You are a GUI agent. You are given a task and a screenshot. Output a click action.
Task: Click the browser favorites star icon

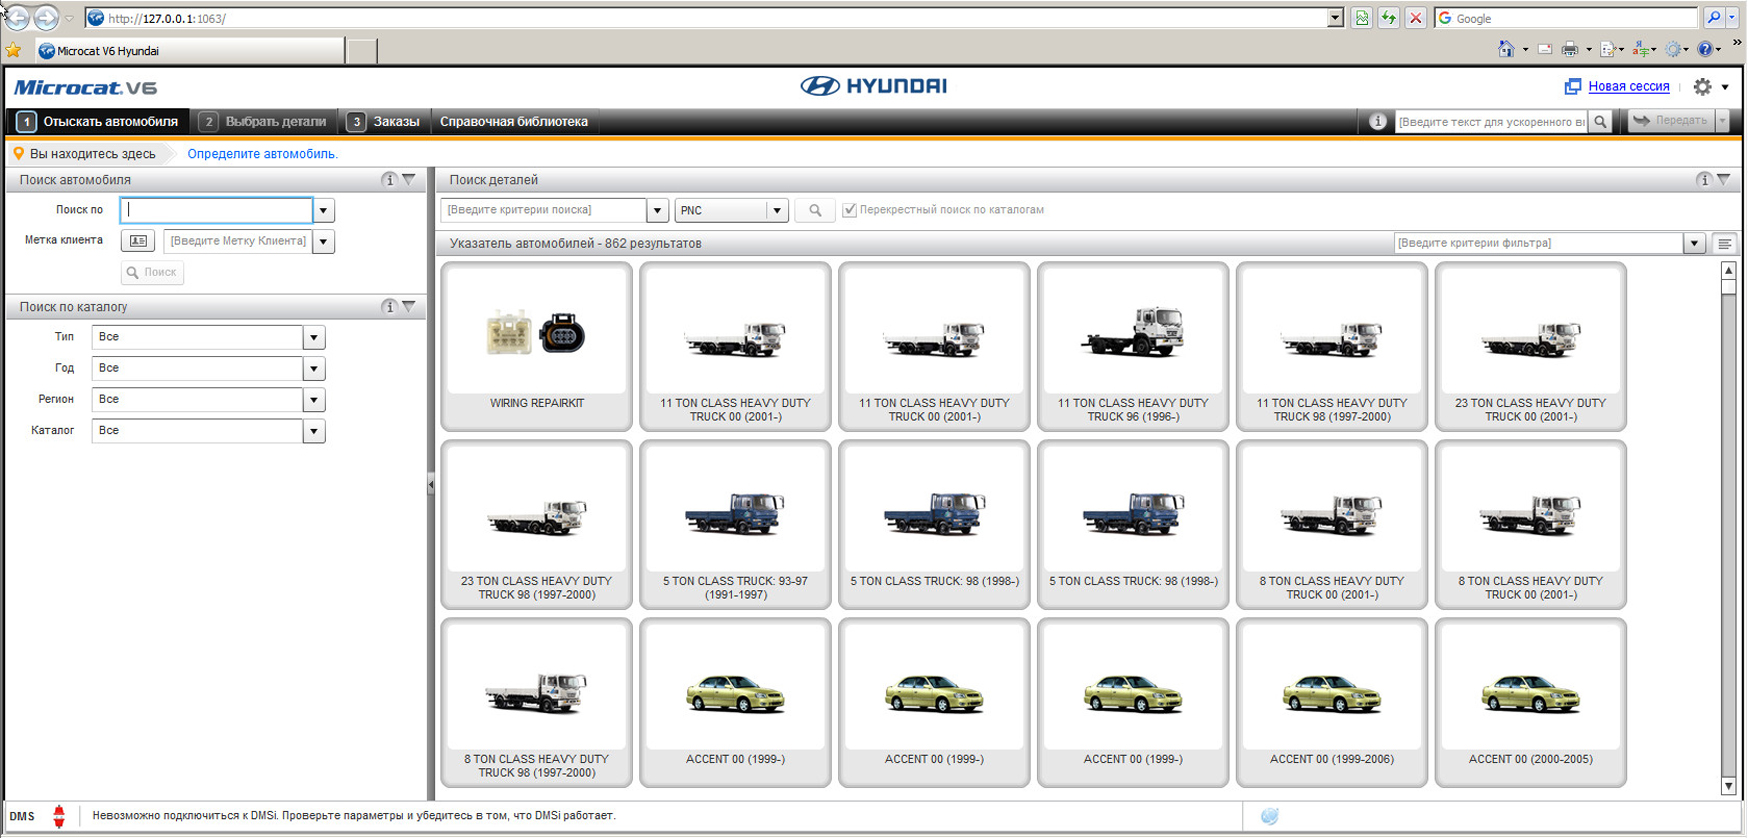tap(13, 50)
